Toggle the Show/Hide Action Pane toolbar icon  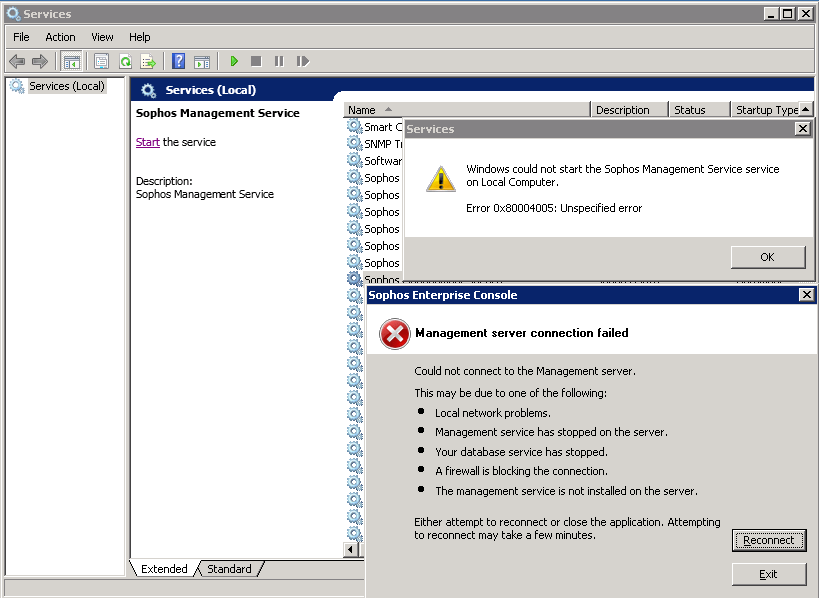click(x=202, y=62)
